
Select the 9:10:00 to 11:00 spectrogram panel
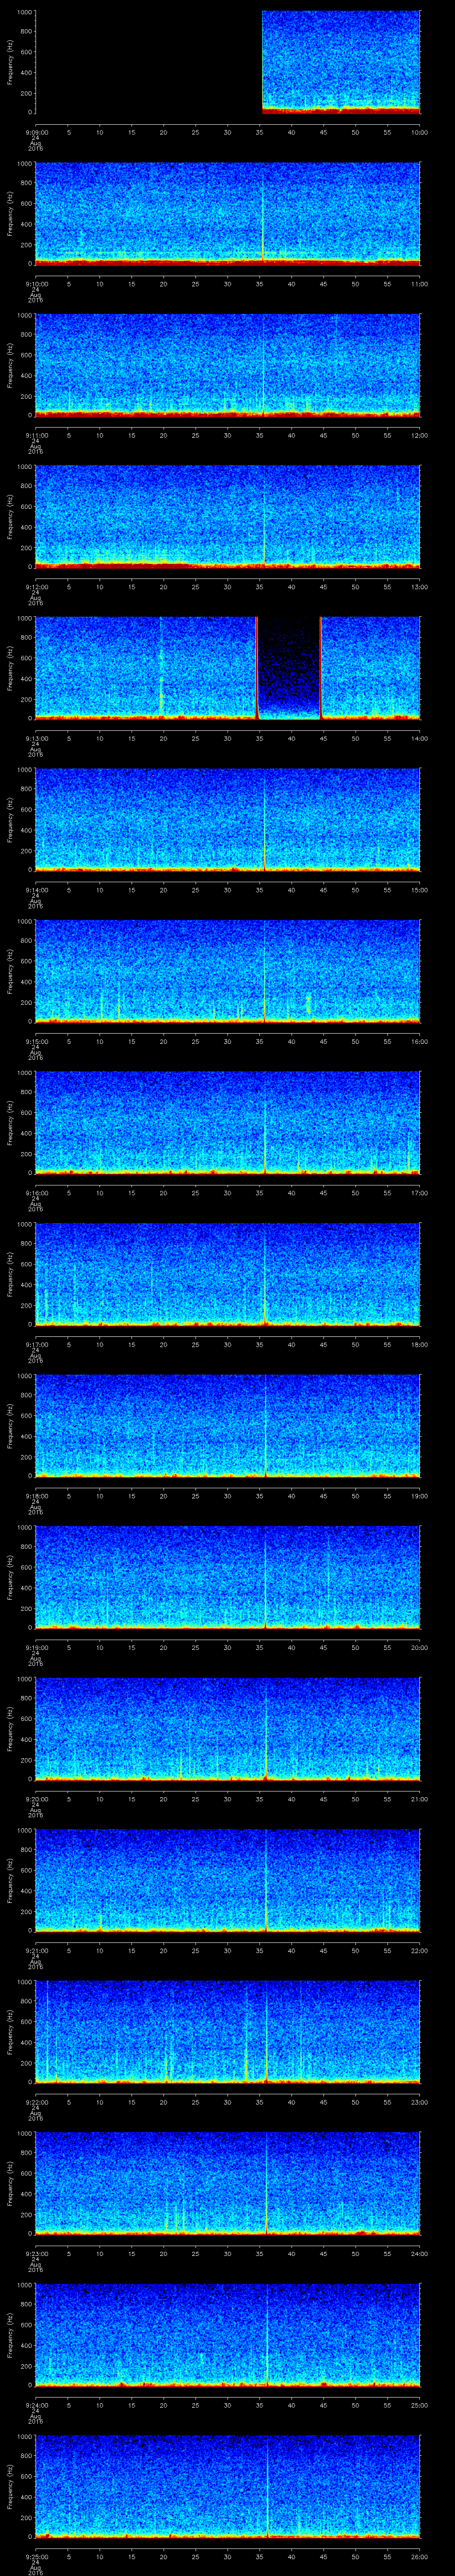228,213
